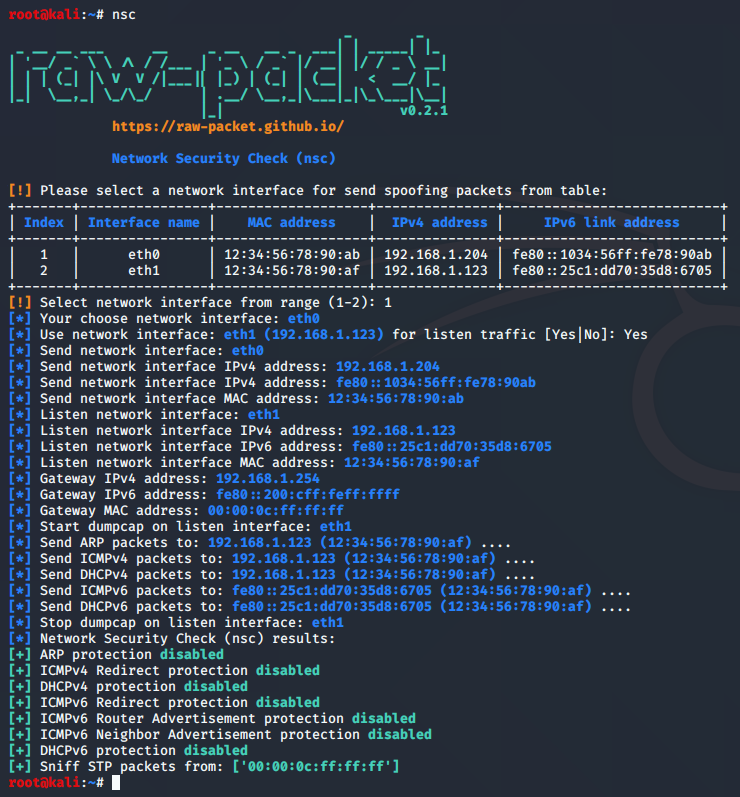Image resolution: width=740 pixels, height=797 pixels.
Task: Select the eth1 interface name cell
Action: pyautogui.click(x=144, y=270)
